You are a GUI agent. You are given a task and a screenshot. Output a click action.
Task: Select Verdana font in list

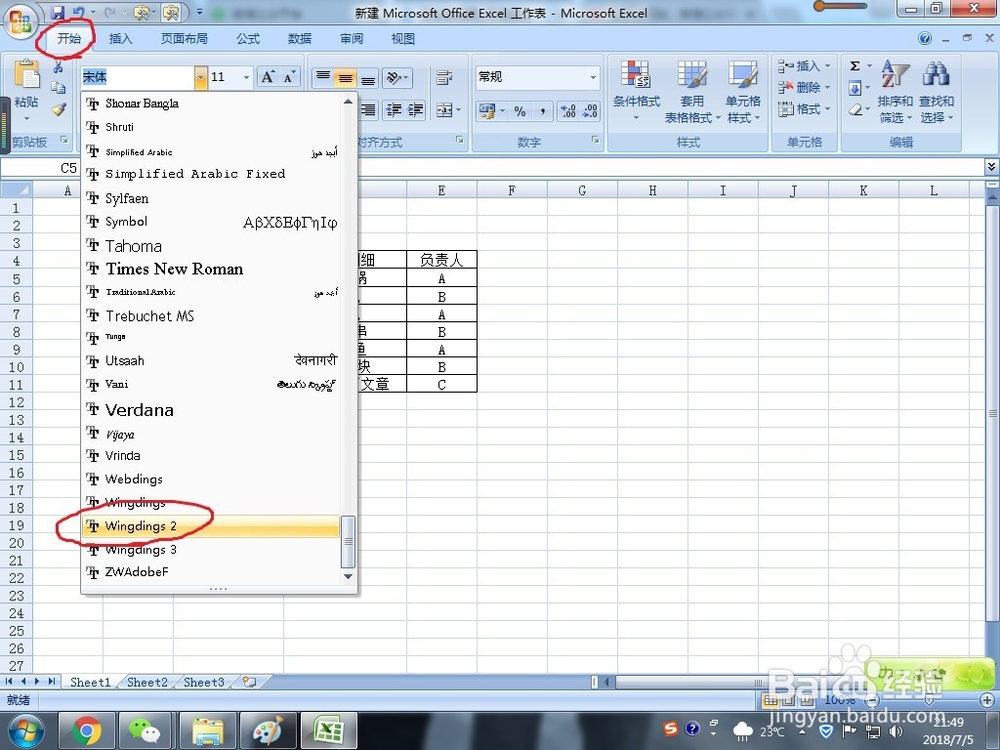tap(211, 409)
